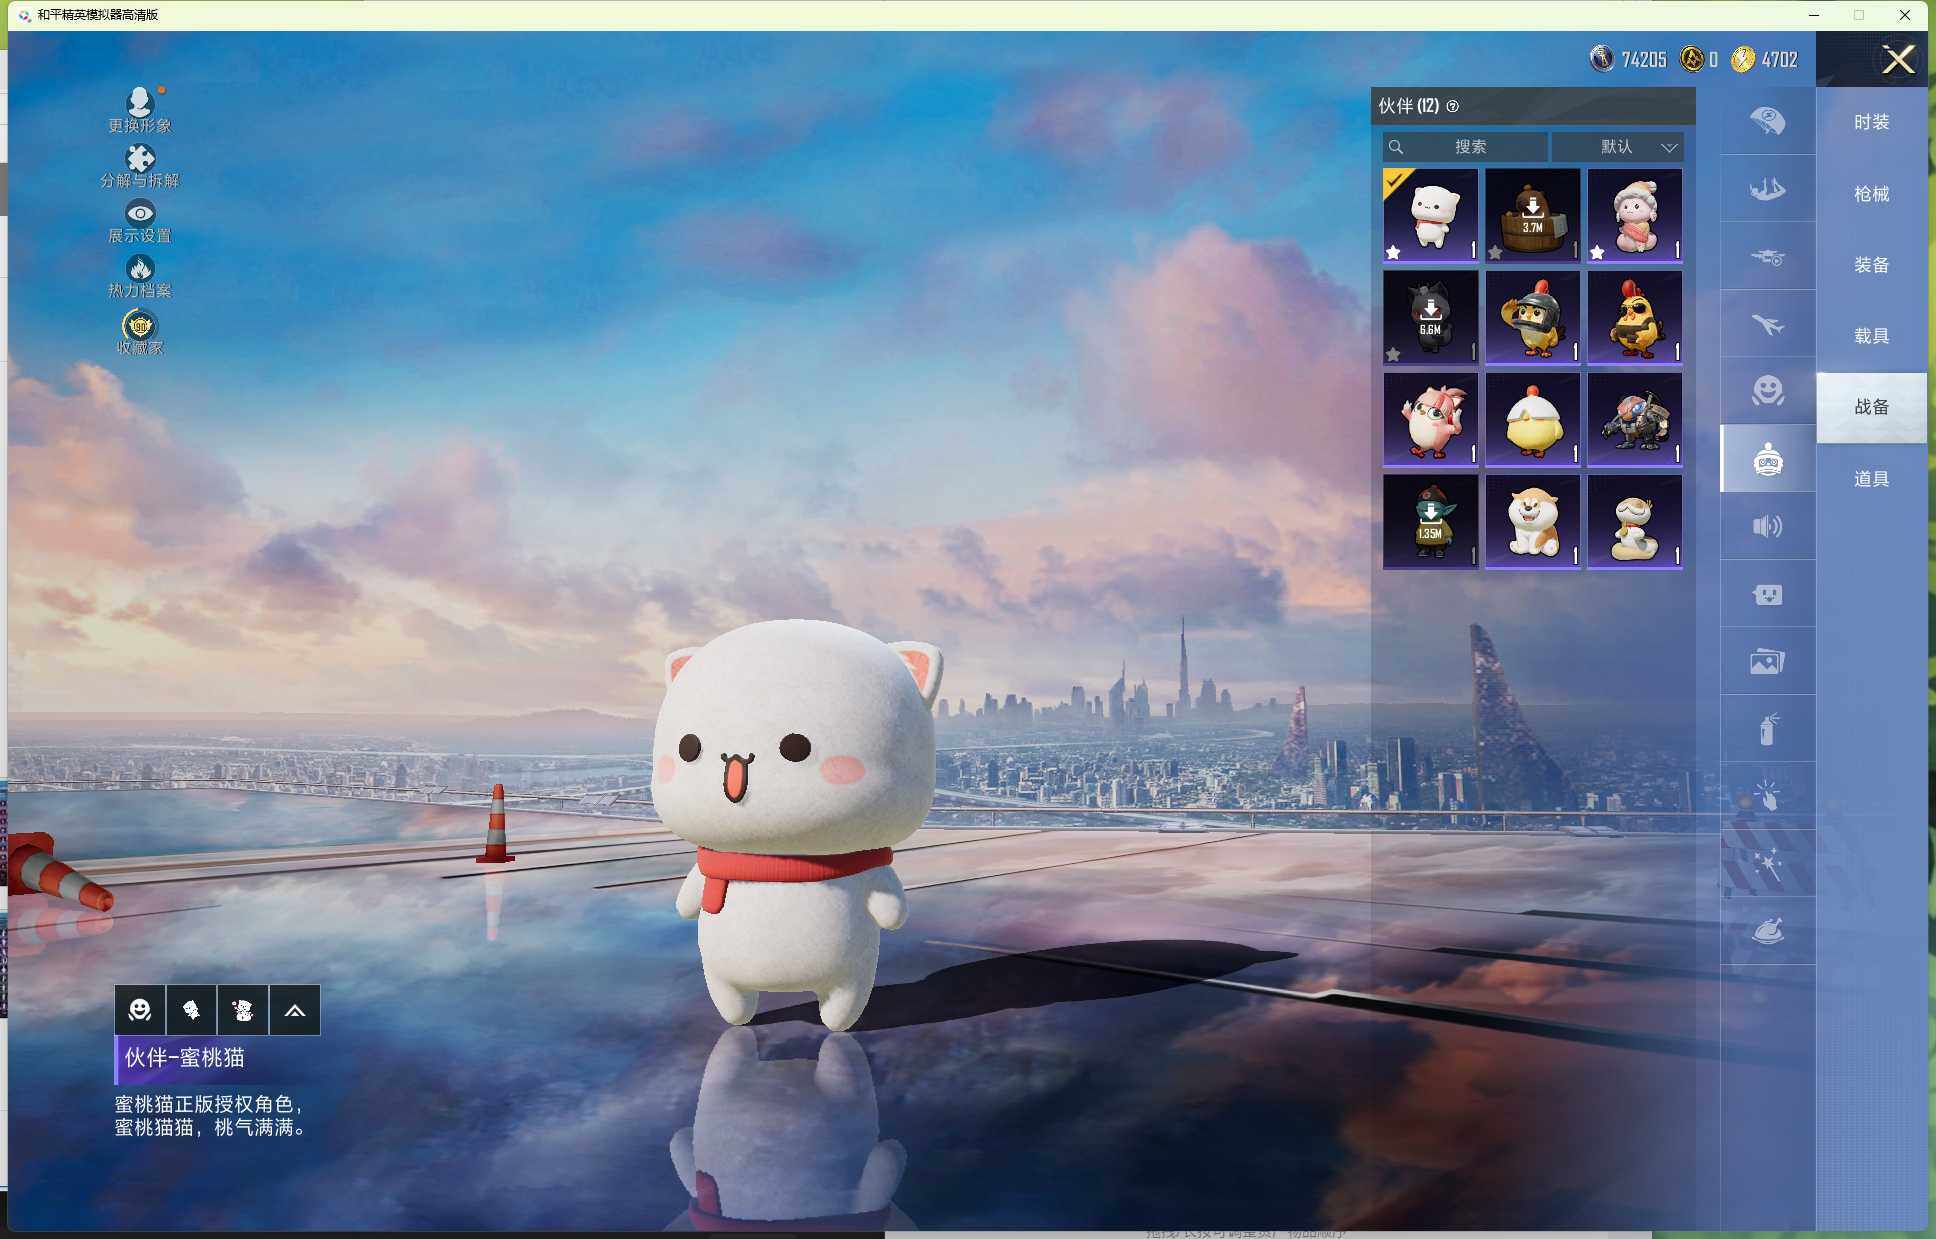Click the smiley emote button above companion name

(140, 1010)
